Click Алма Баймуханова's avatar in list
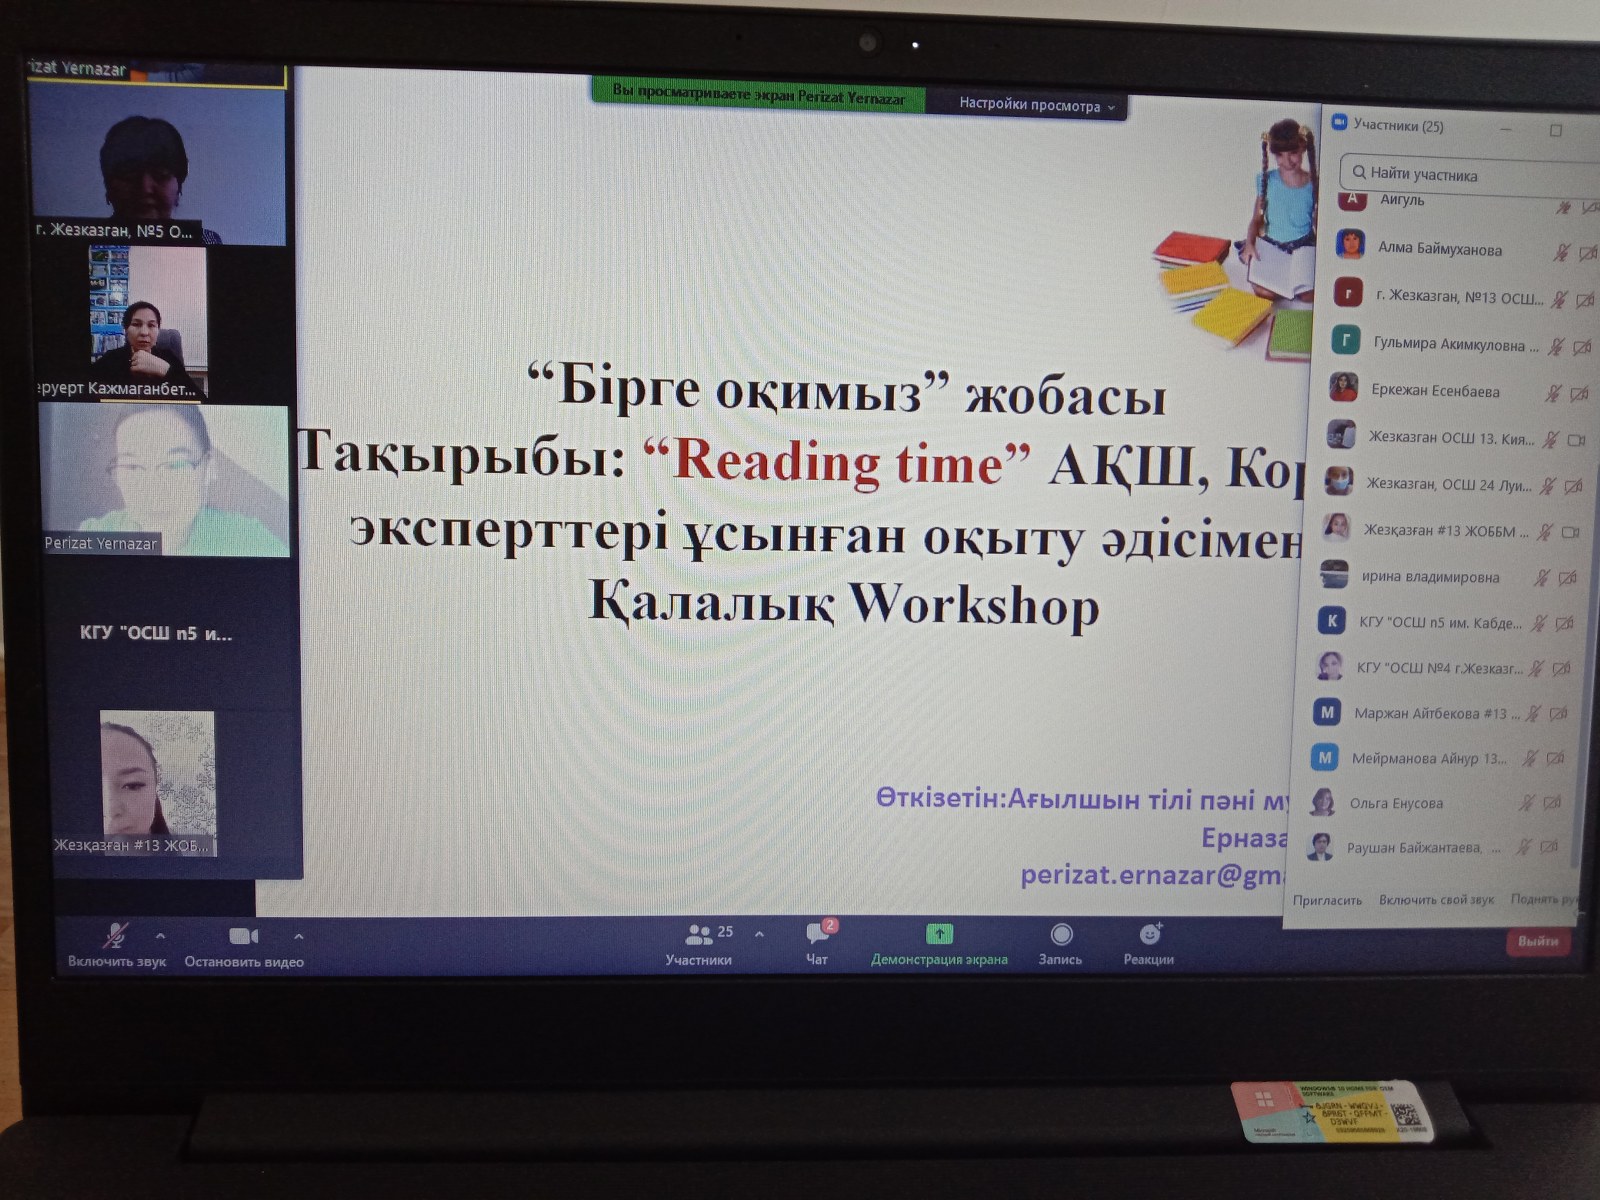Image resolution: width=1600 pixels, height=1200 pixels. [x=1351, y=245]
